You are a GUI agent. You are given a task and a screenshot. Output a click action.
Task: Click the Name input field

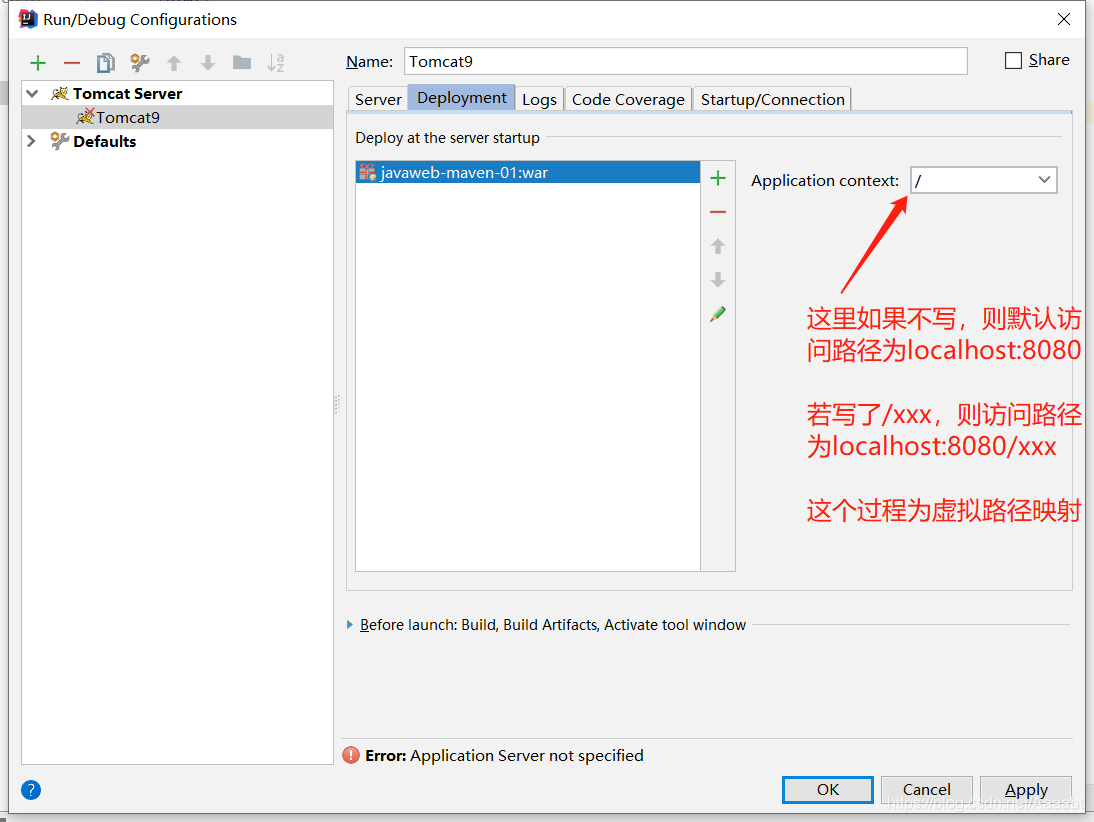(685, 61)
